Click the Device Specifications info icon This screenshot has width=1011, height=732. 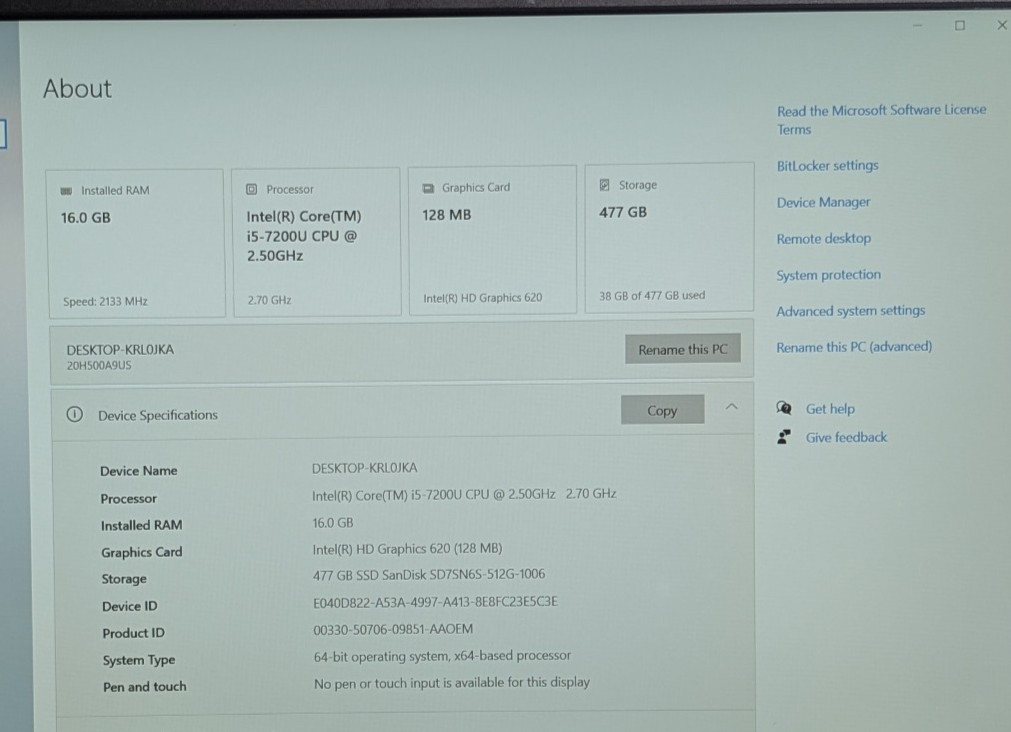click(x=75, y=415)
